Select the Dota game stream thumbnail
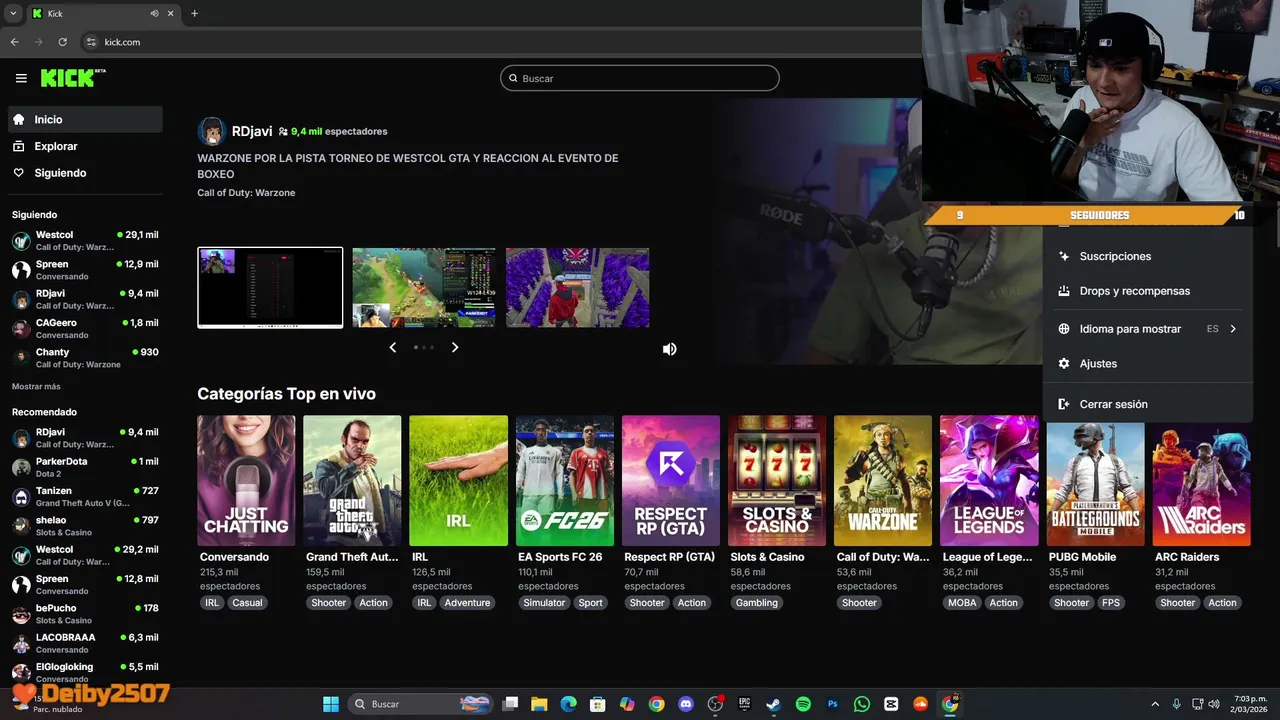The height and width of the screenshot is (720, 1280). (424, 288)
